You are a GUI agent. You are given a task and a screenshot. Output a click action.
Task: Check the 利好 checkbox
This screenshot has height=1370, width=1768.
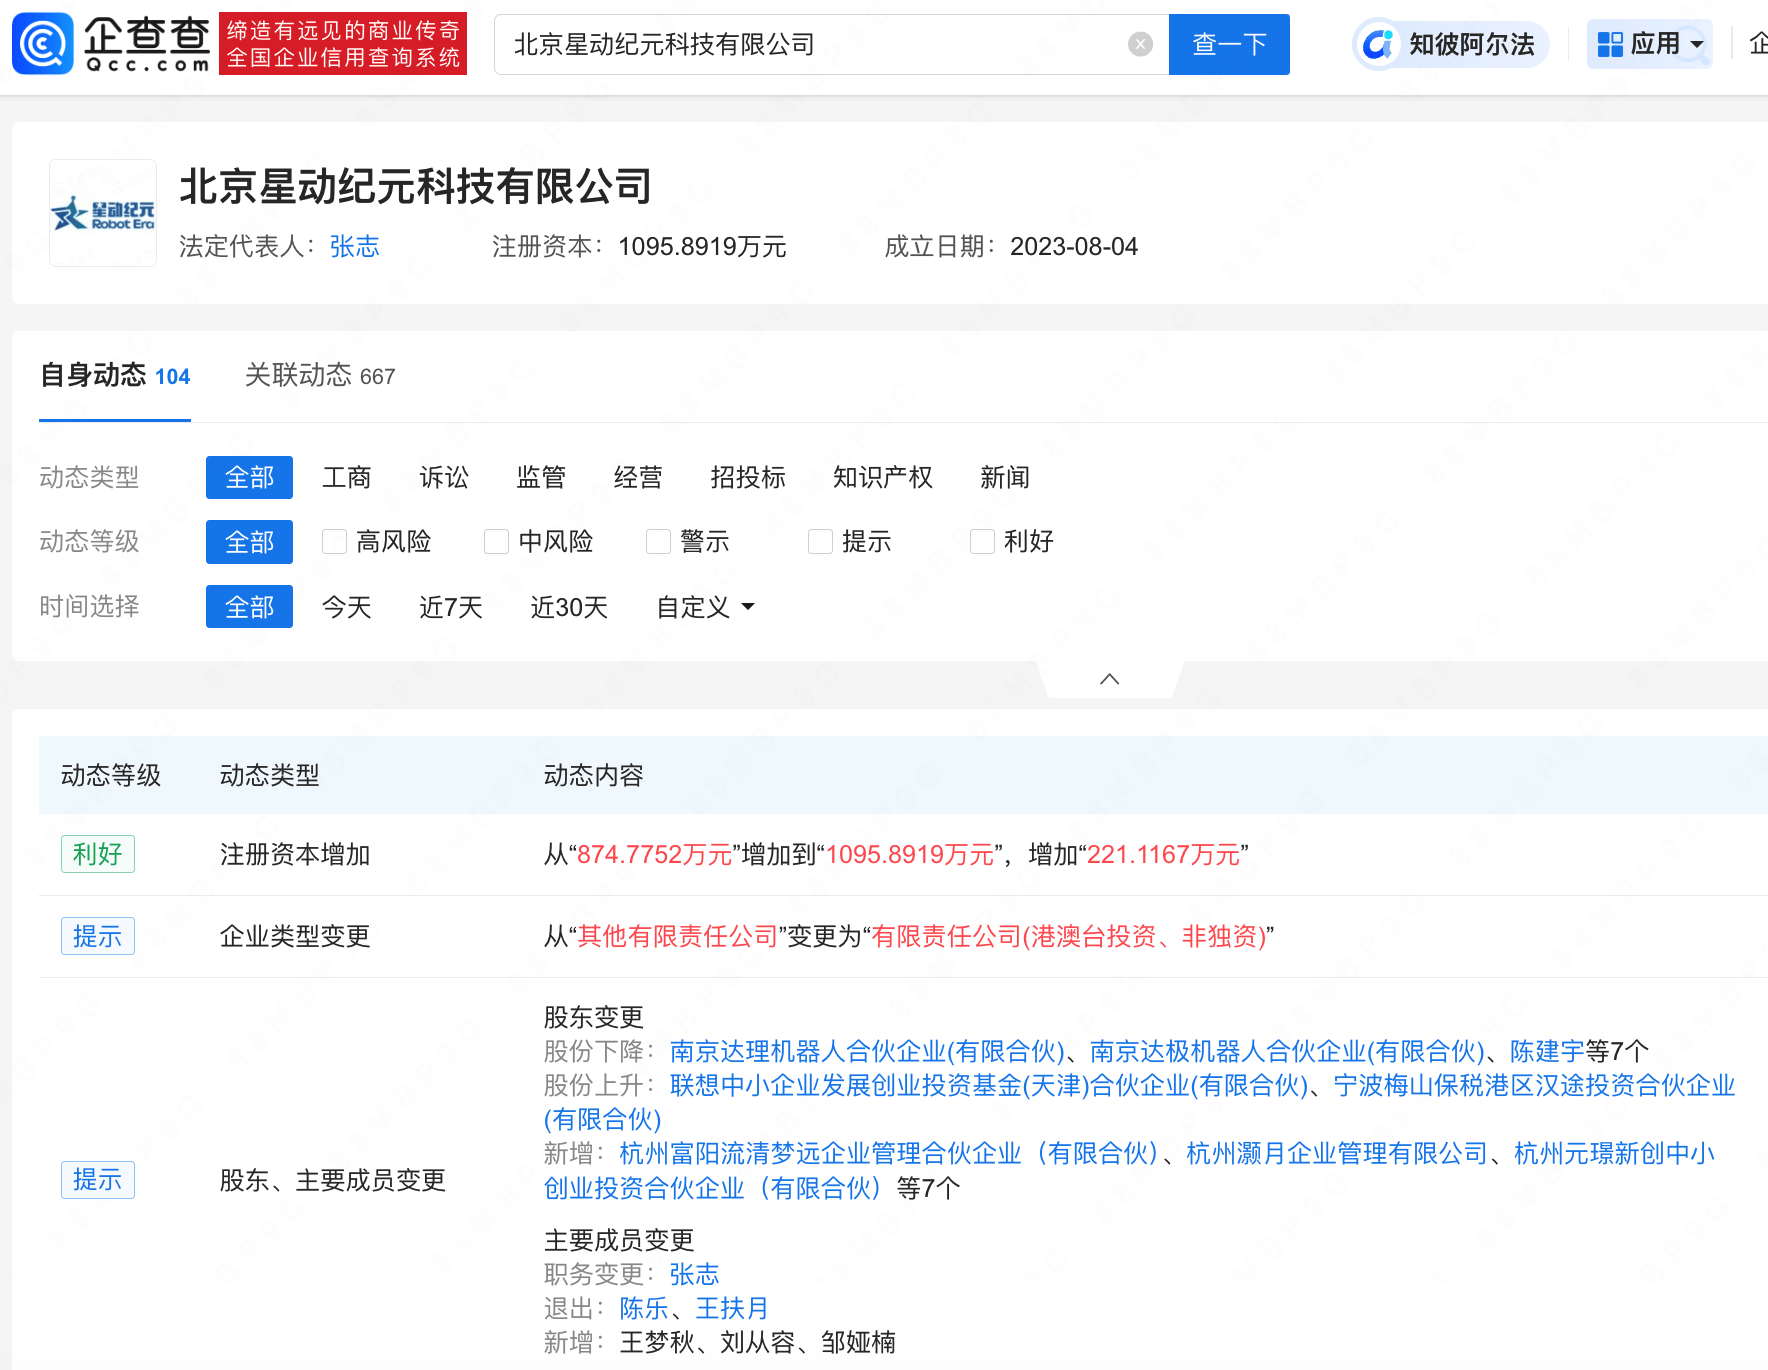pos(982,542)
